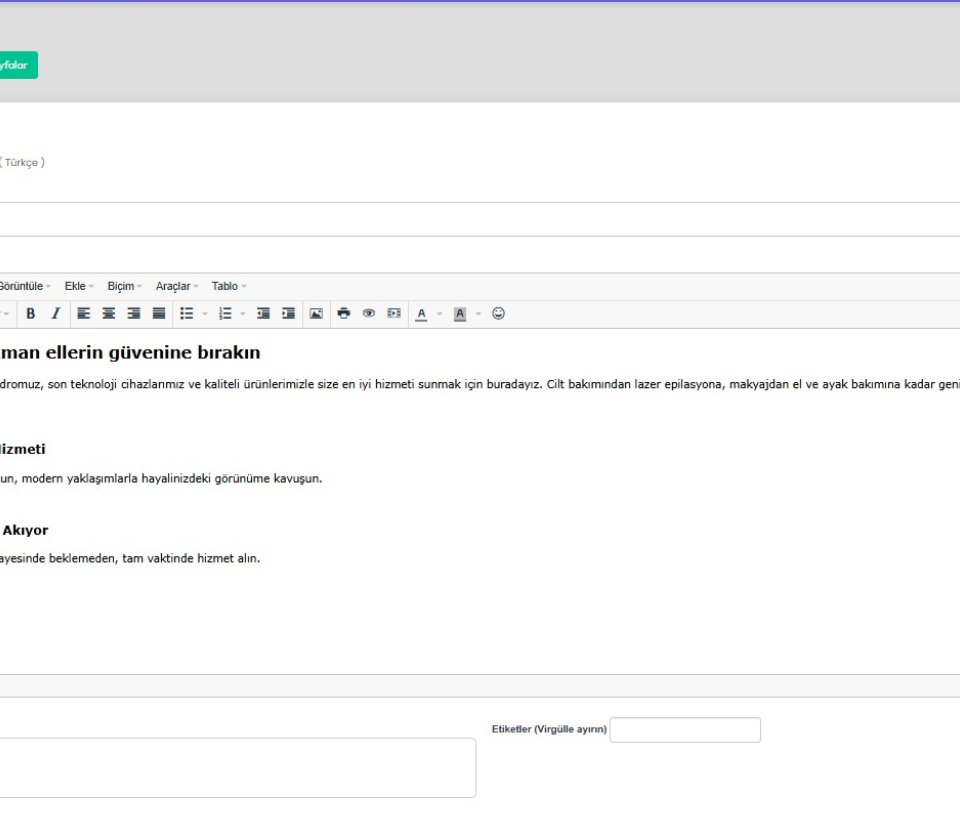This screenshot has height=838, width=960.
Task: Justify the paragraph text
Action: tap(159, 314)
